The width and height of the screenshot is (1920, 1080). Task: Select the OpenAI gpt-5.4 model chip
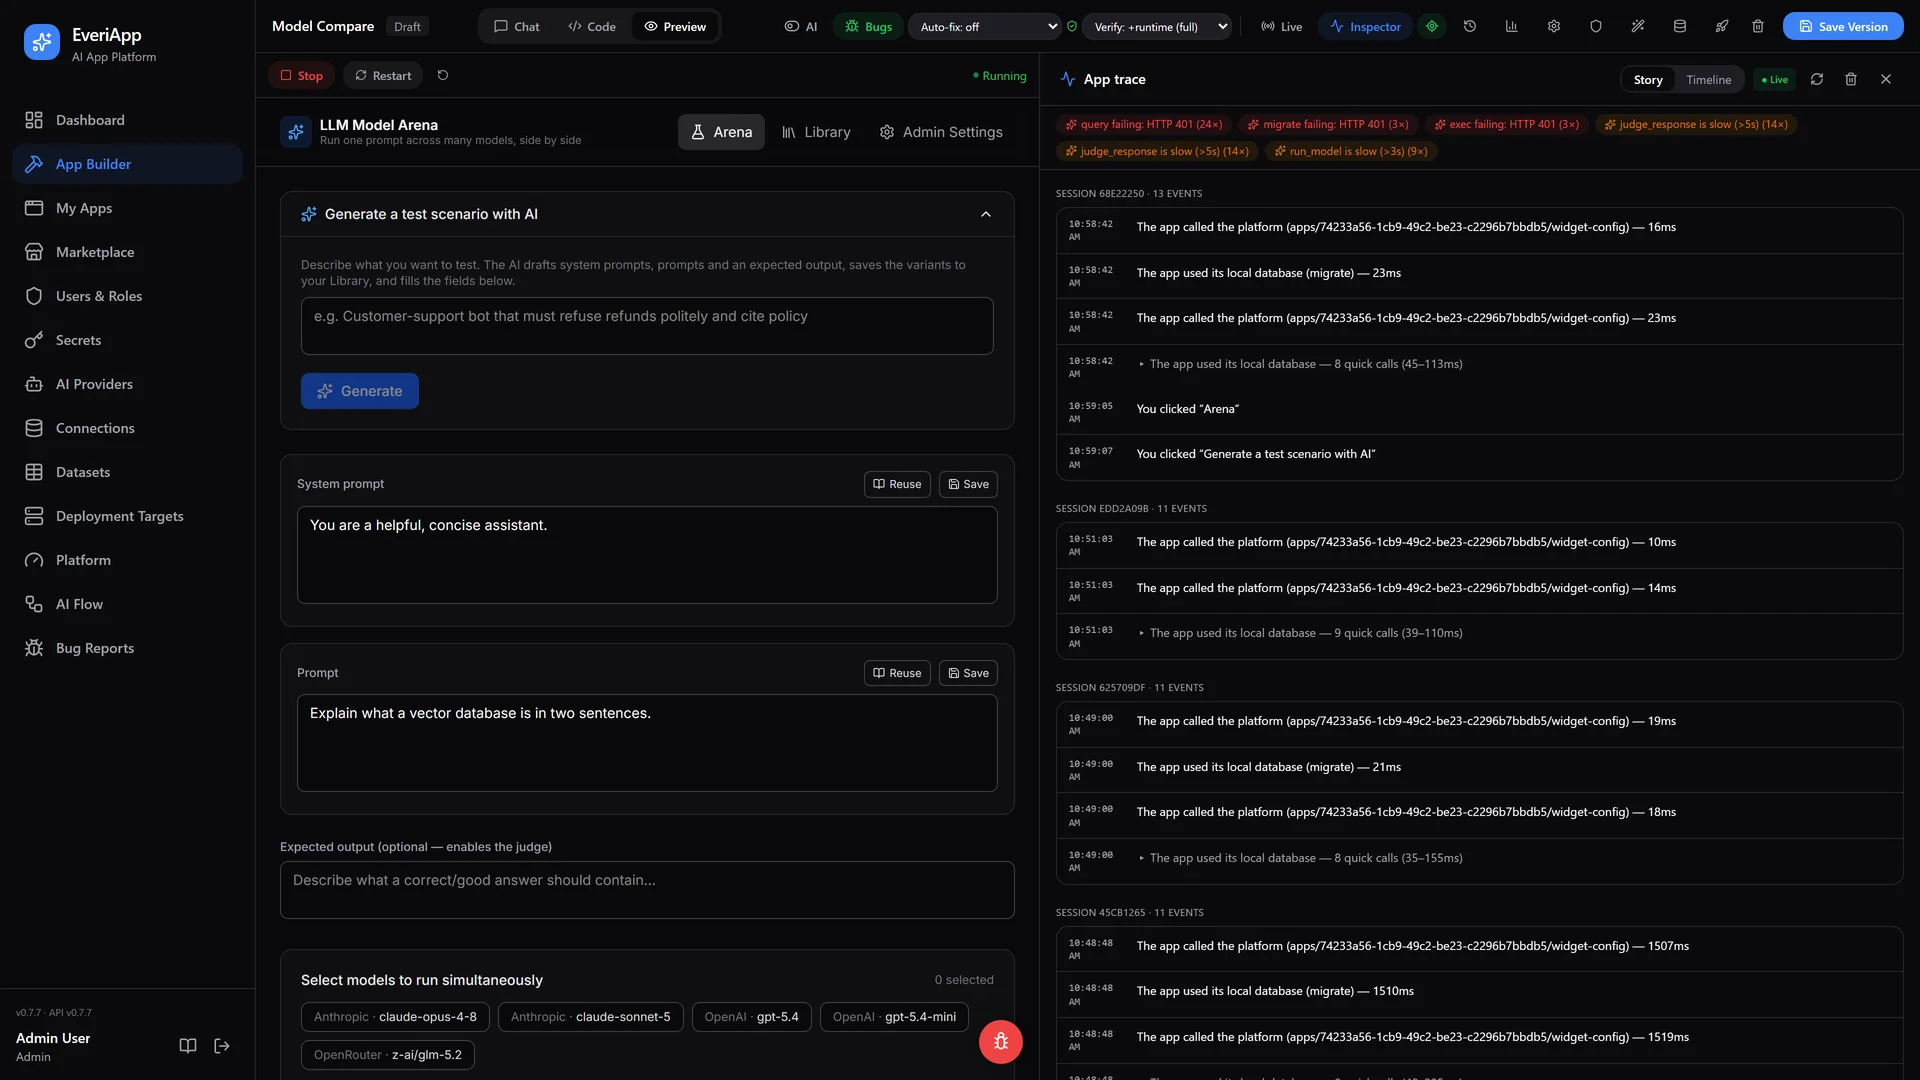pos(752,1017)
